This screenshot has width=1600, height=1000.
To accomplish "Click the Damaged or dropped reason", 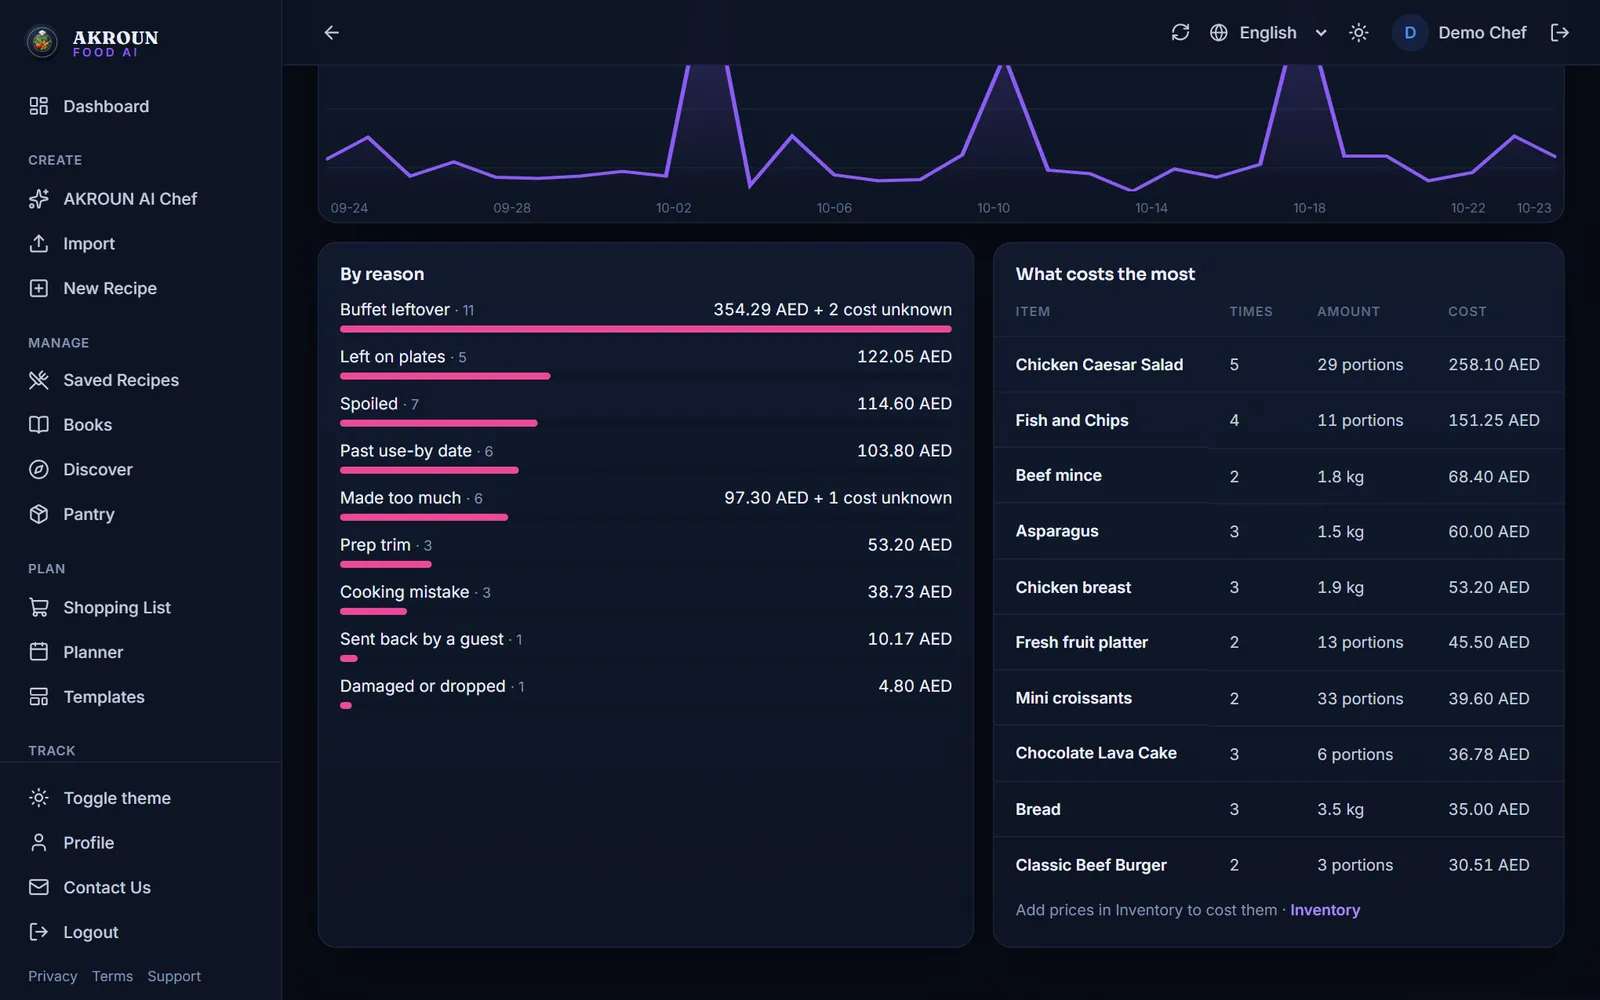I will [422, 686].
